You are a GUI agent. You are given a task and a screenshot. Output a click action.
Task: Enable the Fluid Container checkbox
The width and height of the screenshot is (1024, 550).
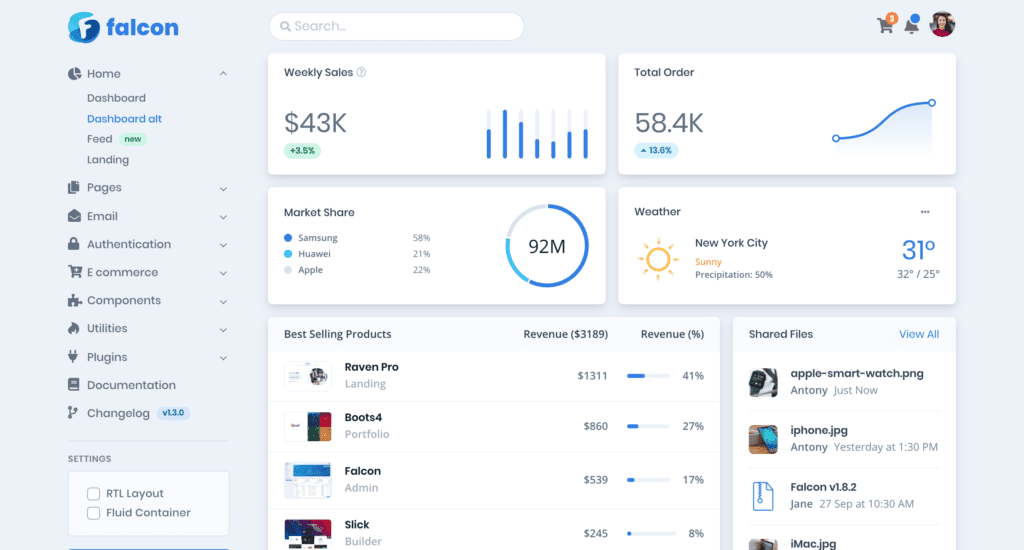[x=93, y=513]
